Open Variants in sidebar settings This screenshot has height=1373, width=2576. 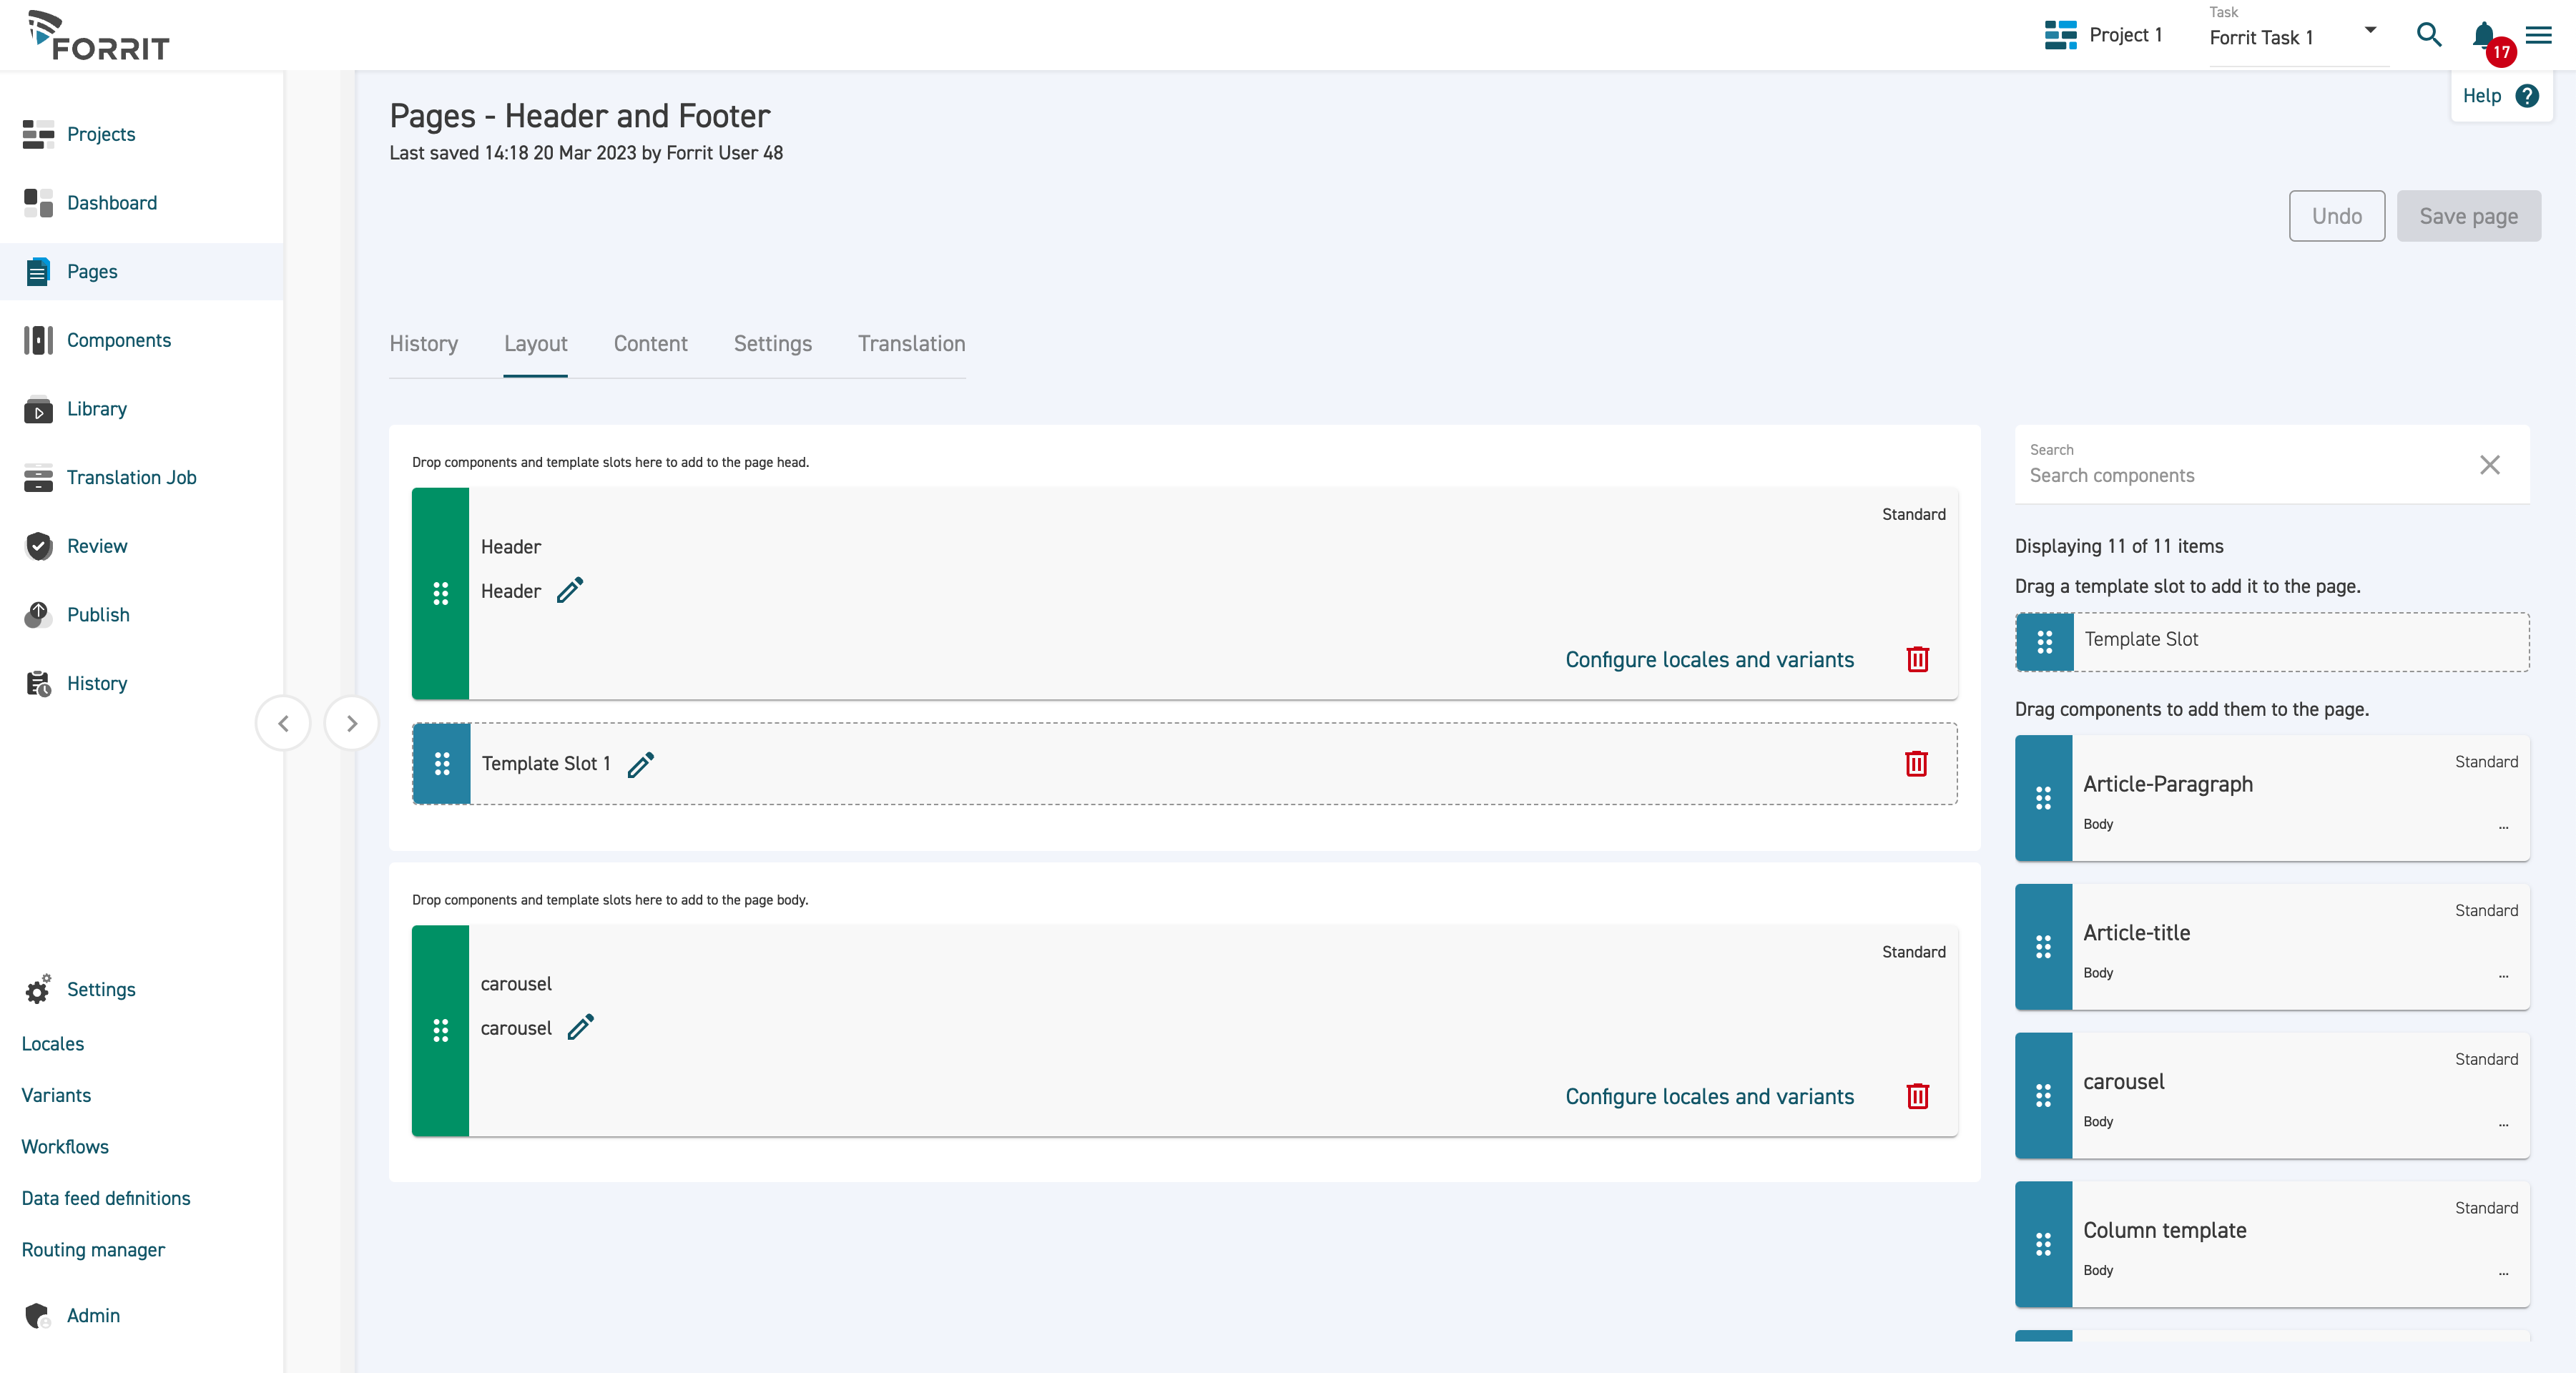(56, 1095)
